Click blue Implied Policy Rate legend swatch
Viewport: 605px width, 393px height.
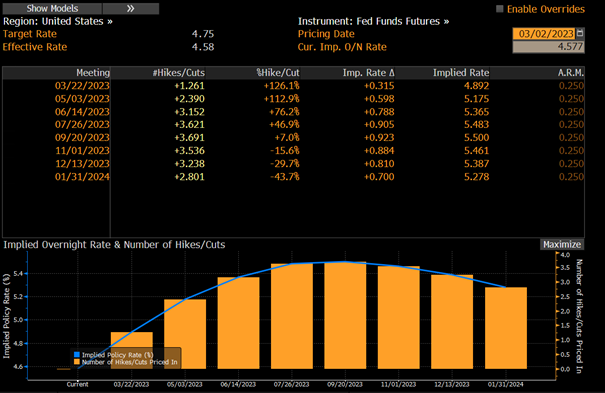pos(77,355)
